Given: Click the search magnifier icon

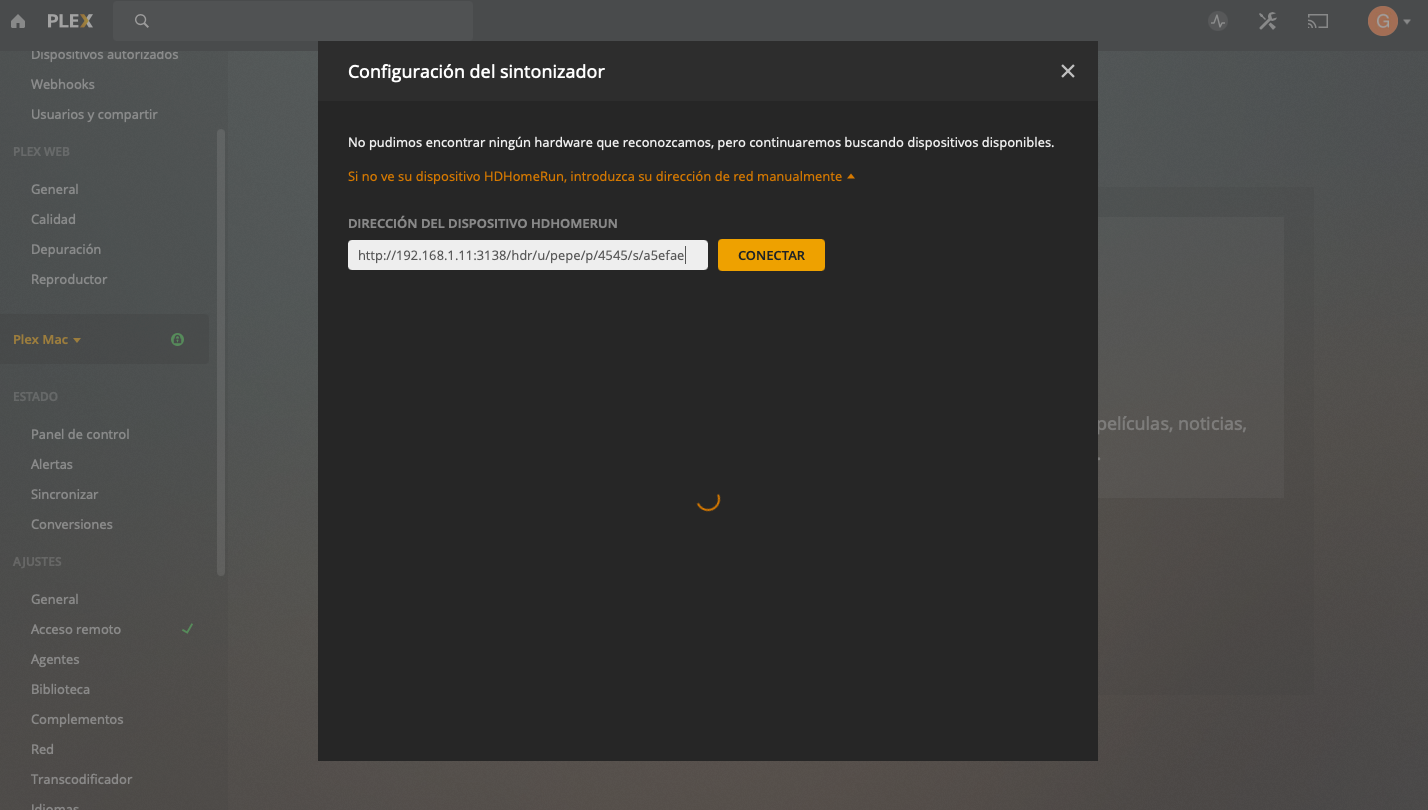Looking at the screenshot, I should tap(142, 21).
